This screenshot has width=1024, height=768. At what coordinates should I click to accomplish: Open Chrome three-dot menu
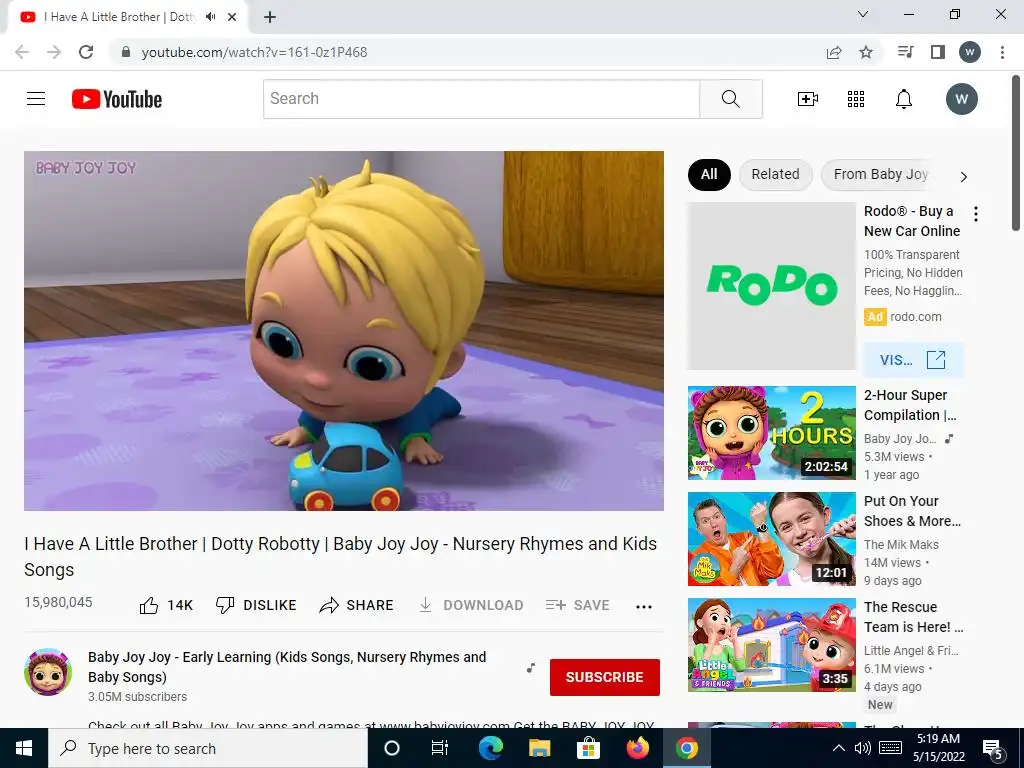click(1002, 52)
